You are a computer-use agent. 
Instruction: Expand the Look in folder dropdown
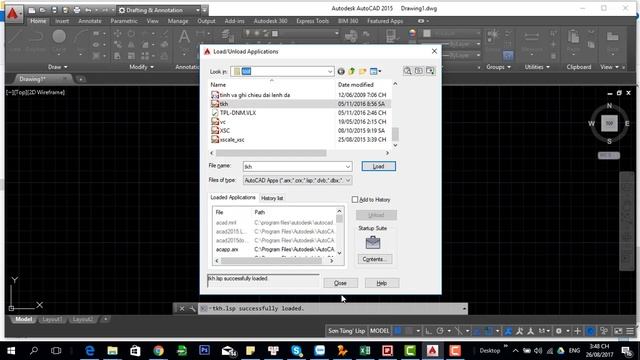[x=330, y=71]
